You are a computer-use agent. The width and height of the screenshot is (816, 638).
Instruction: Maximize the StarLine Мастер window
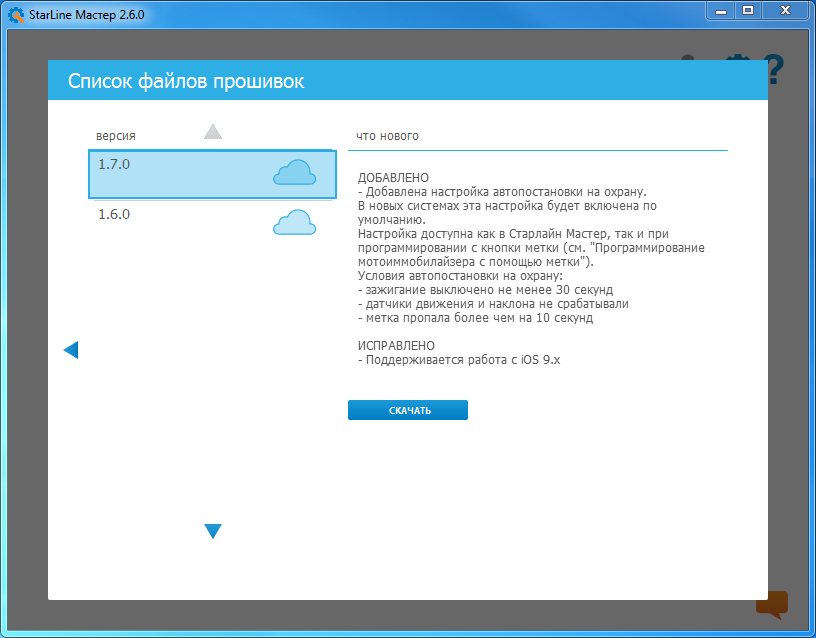pyautogui.click(x=747, y=11)
